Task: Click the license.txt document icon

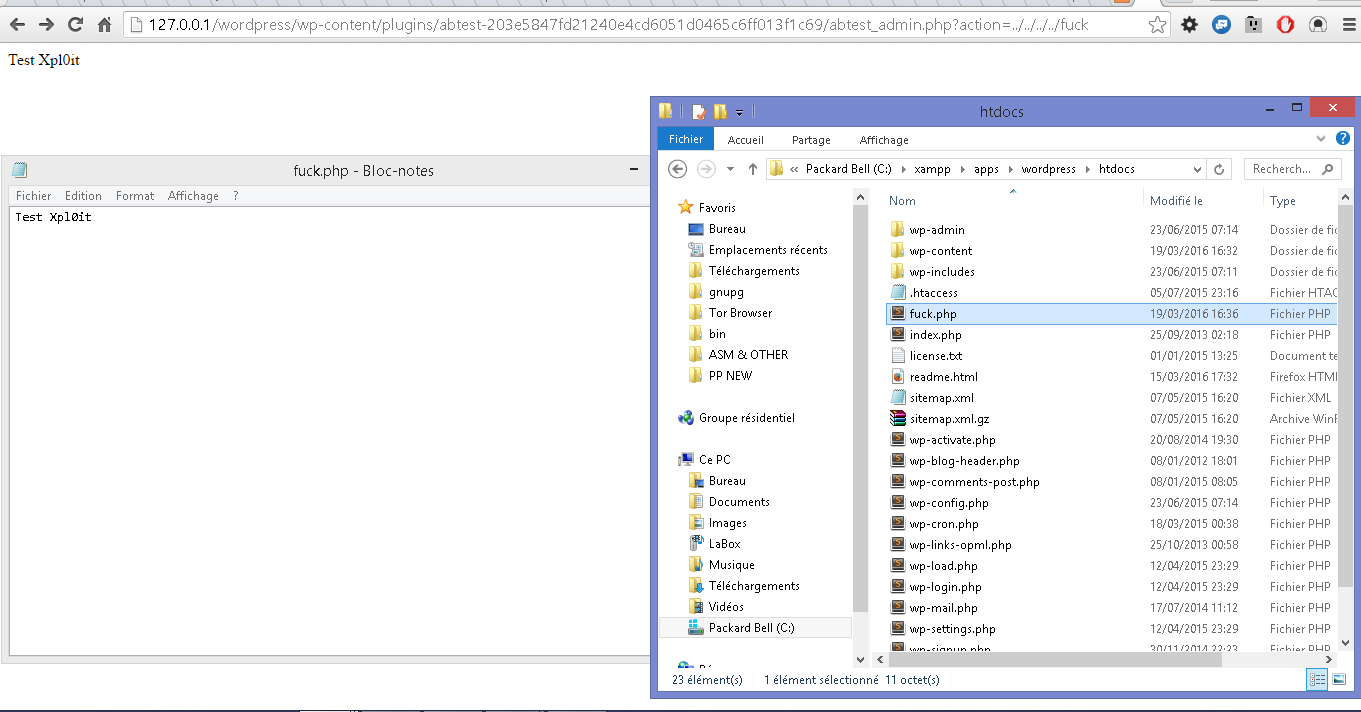Action: [897, 356]
